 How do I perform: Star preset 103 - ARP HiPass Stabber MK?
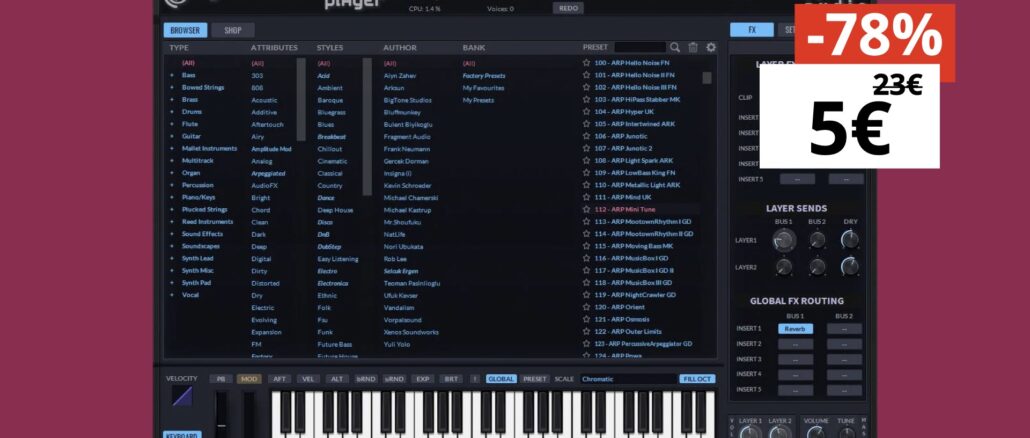pos(586,99)
